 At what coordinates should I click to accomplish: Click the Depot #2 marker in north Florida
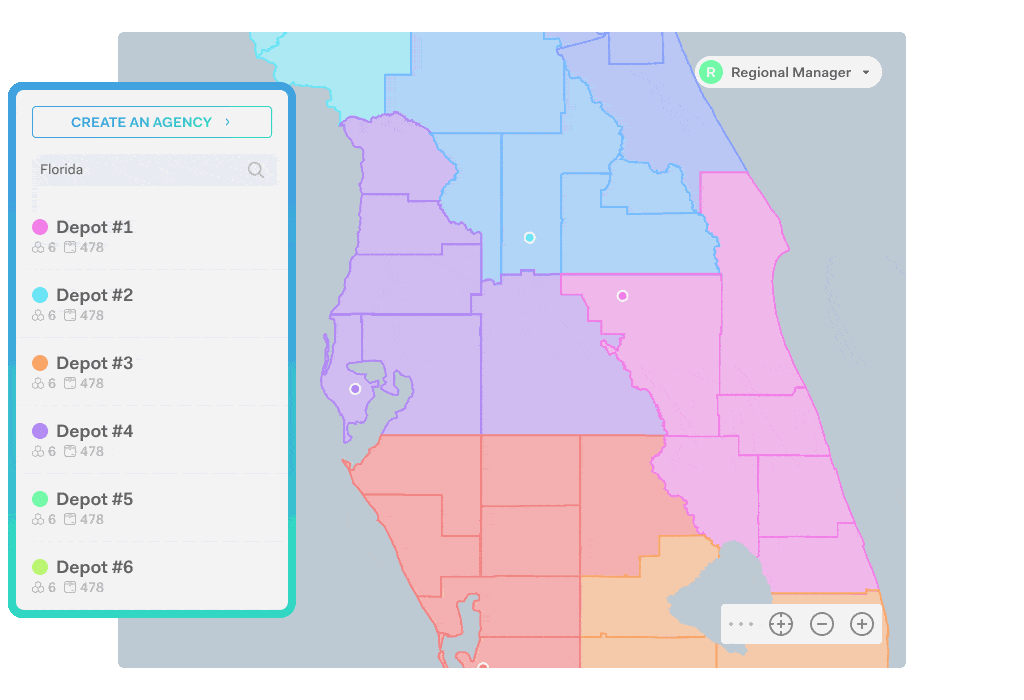[529, 237]
